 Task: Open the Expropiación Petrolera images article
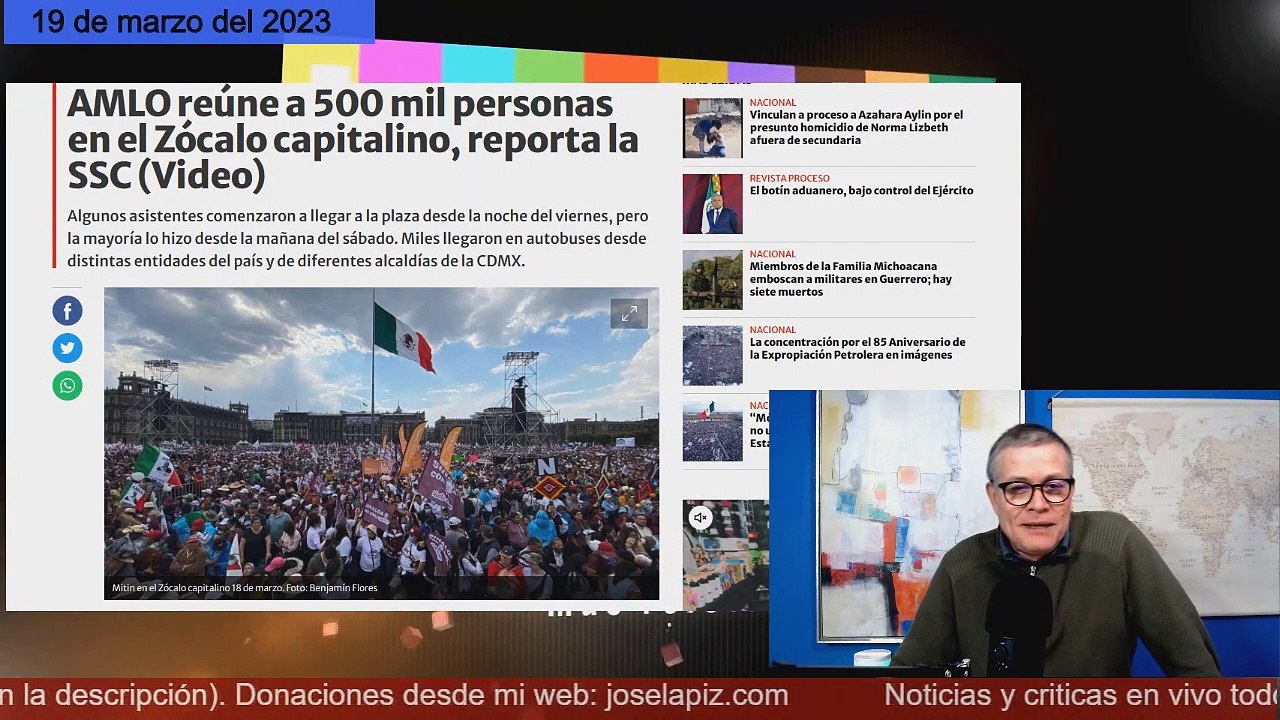tap(858, 348)
